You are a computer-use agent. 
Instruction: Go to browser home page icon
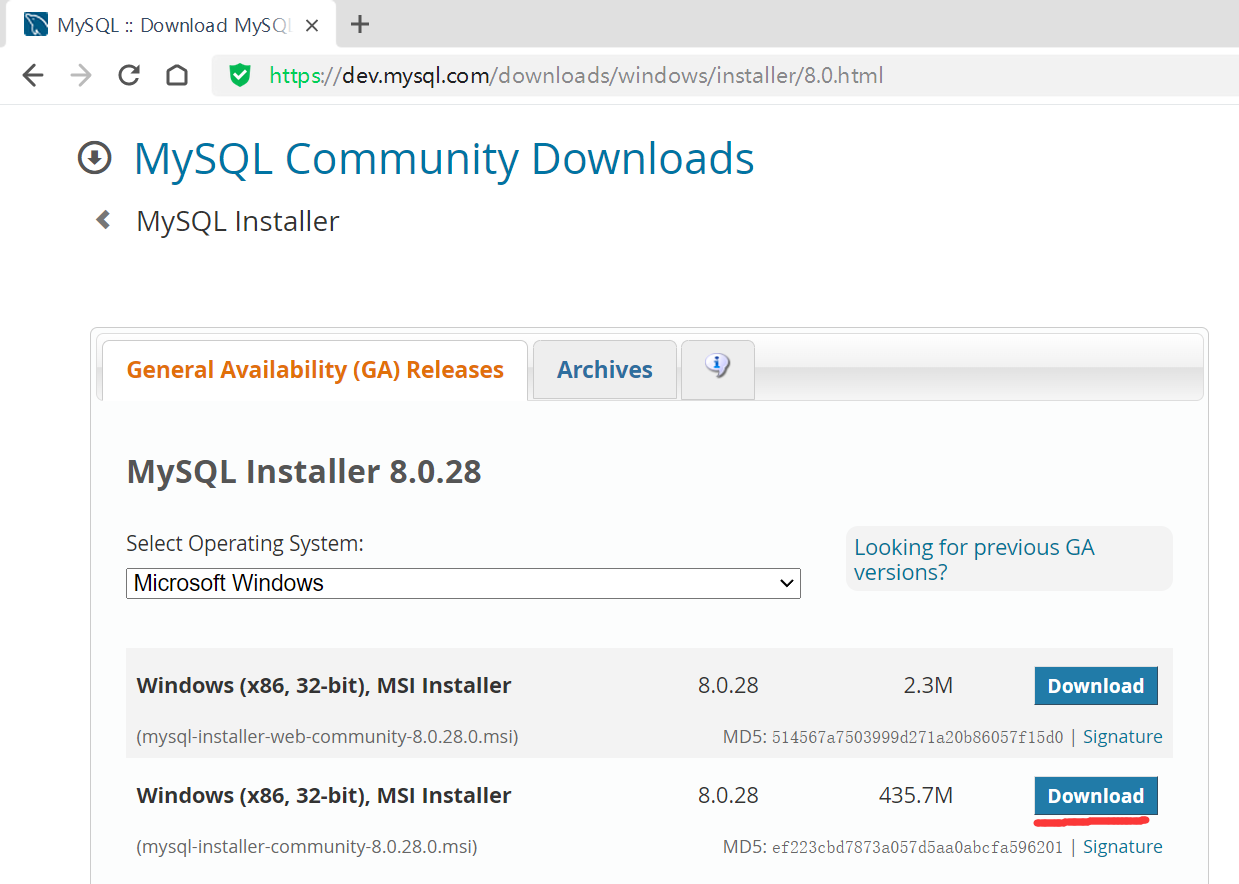(x=177, y=76)
